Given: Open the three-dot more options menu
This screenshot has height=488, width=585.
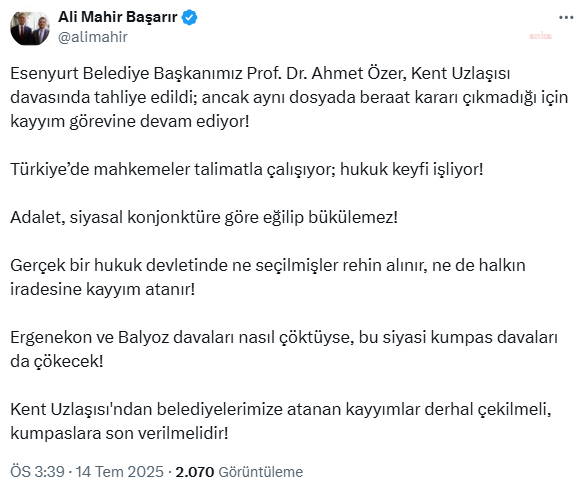Looking at the screenshot, I should pyautogui.click(x=566, y=17).
